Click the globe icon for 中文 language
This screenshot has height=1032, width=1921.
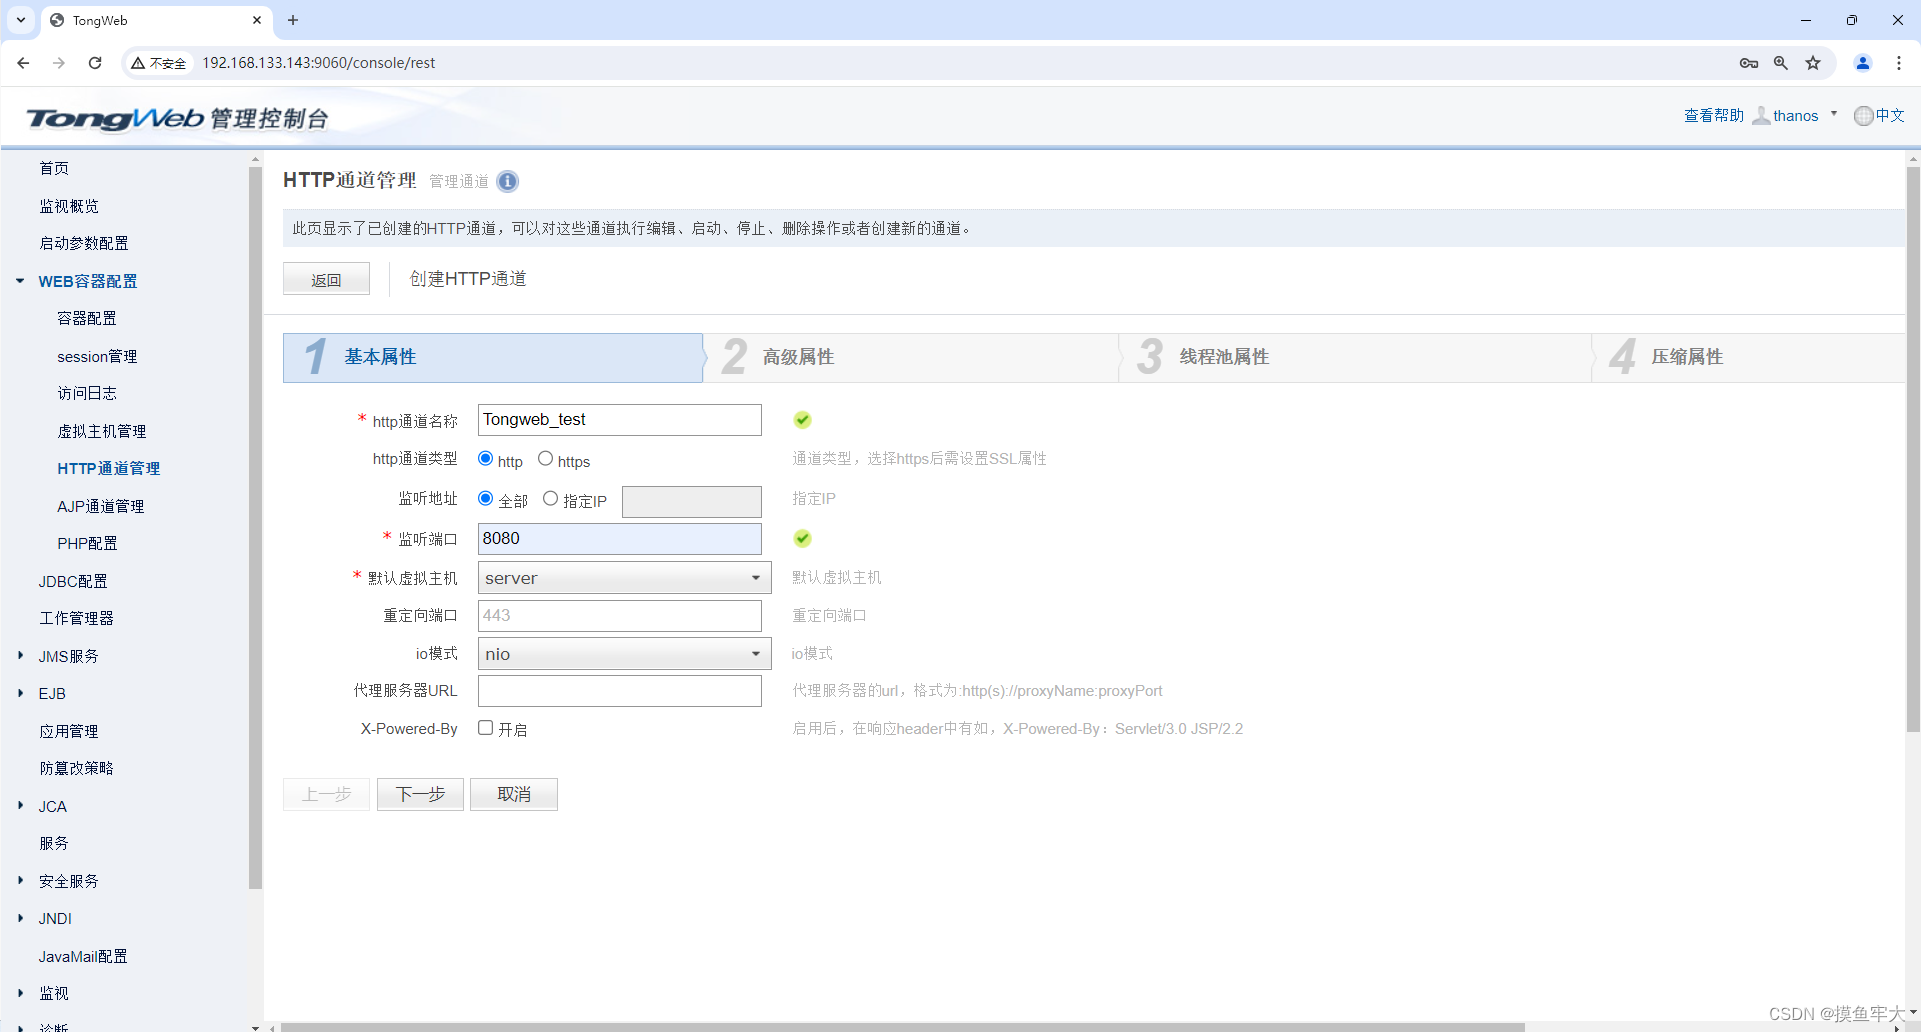tap(1863, 116)
